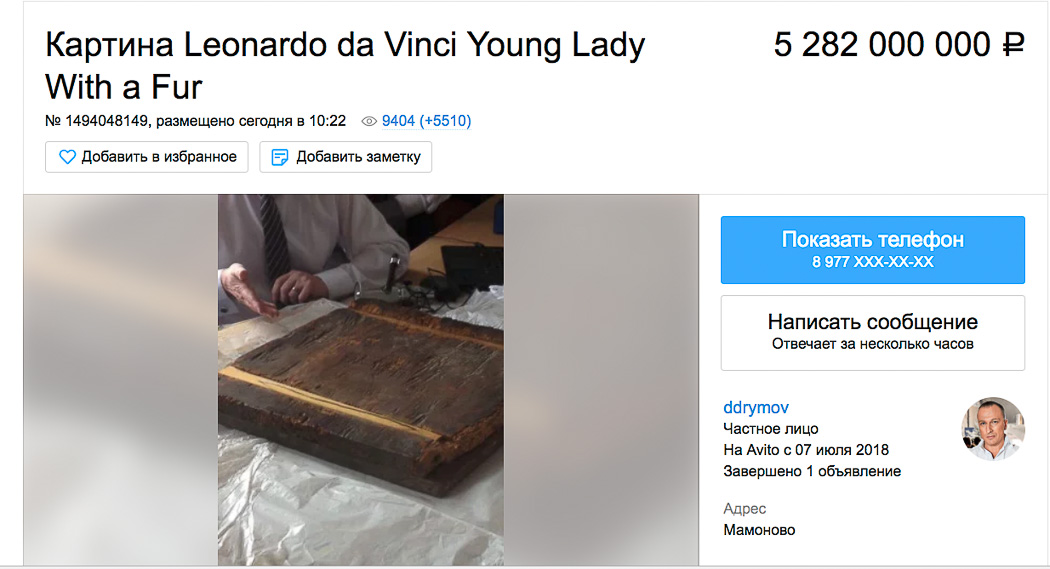Open the main listing photo

coord(361,380)
